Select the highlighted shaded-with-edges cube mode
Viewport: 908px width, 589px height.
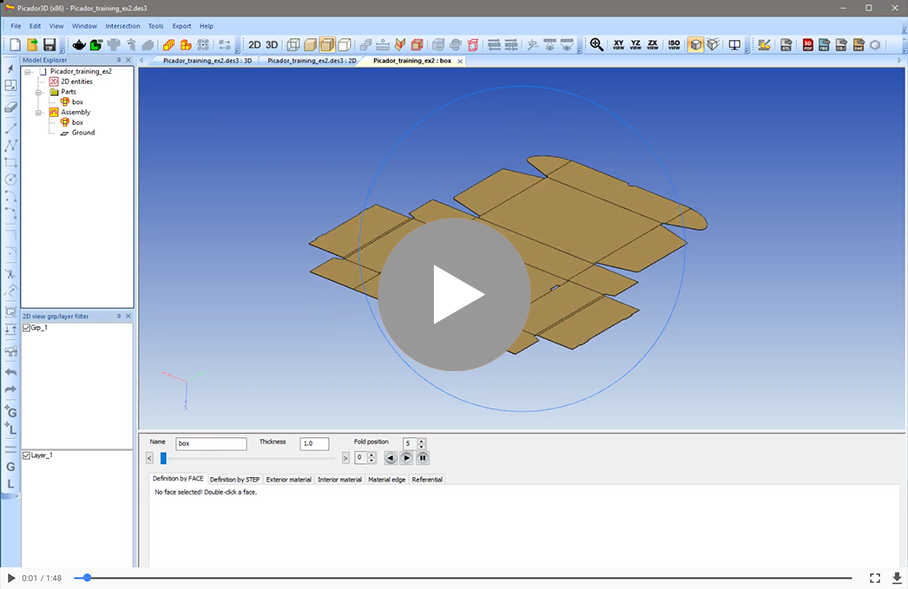[327, 45]
